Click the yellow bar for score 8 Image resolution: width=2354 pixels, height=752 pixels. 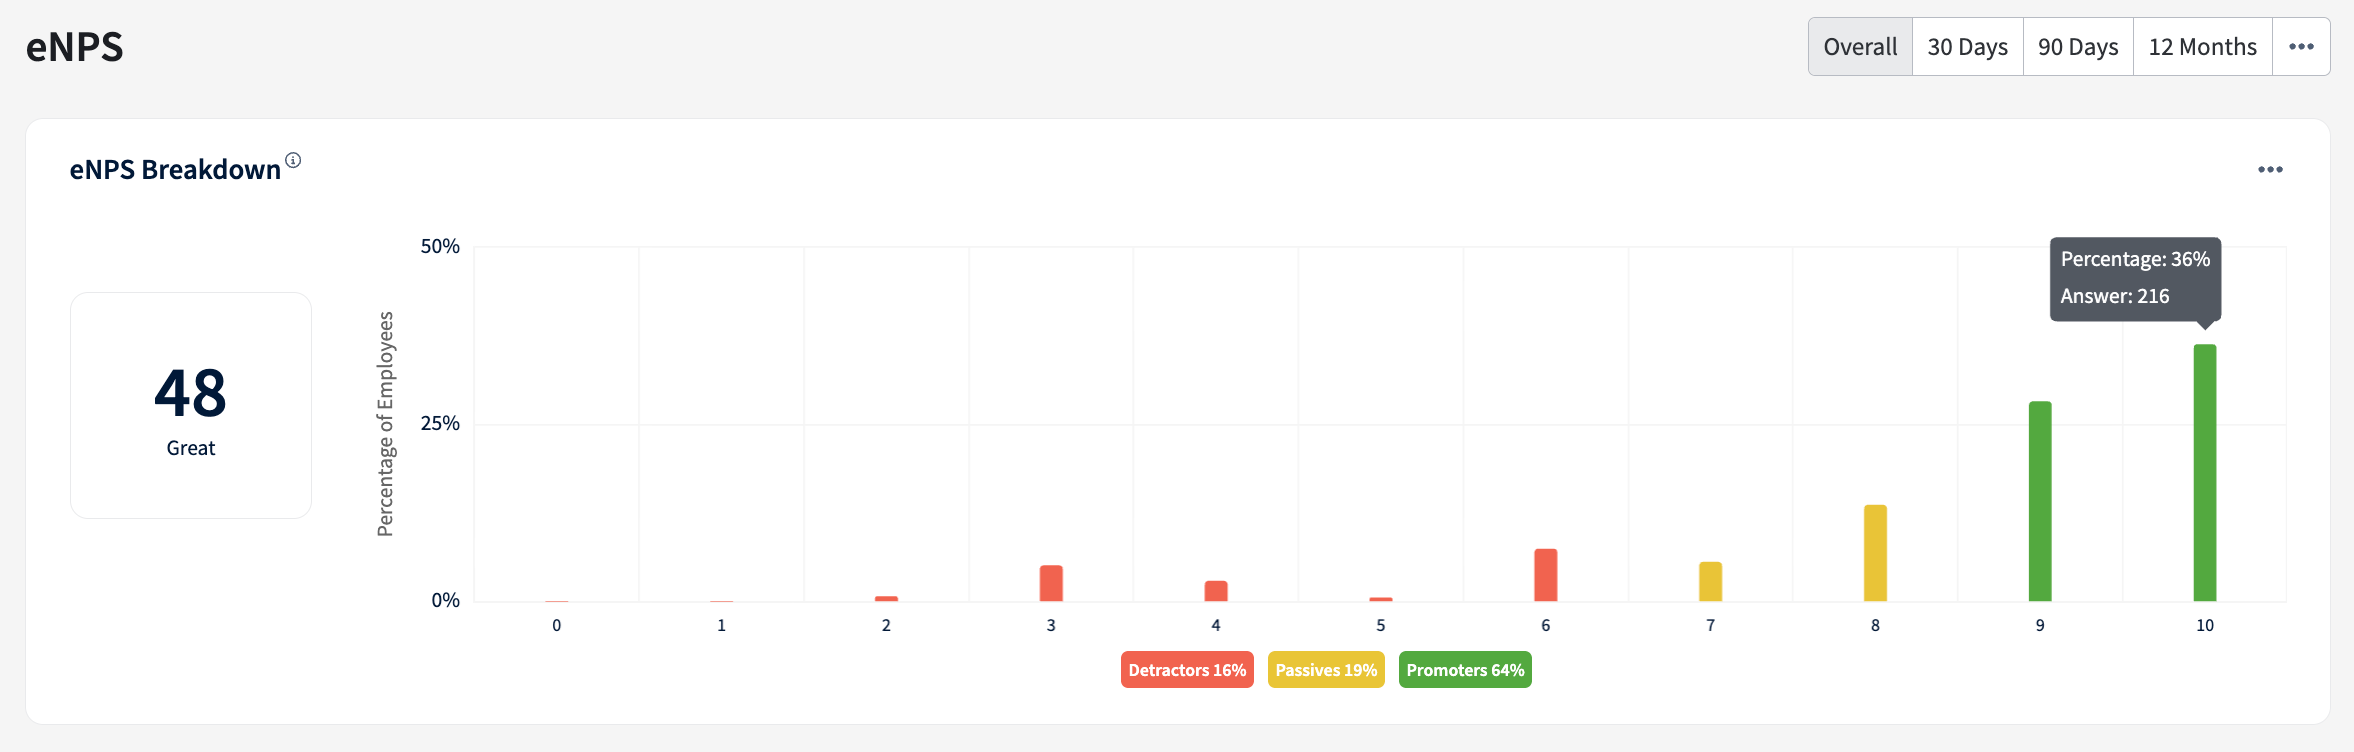[1875, 553]
